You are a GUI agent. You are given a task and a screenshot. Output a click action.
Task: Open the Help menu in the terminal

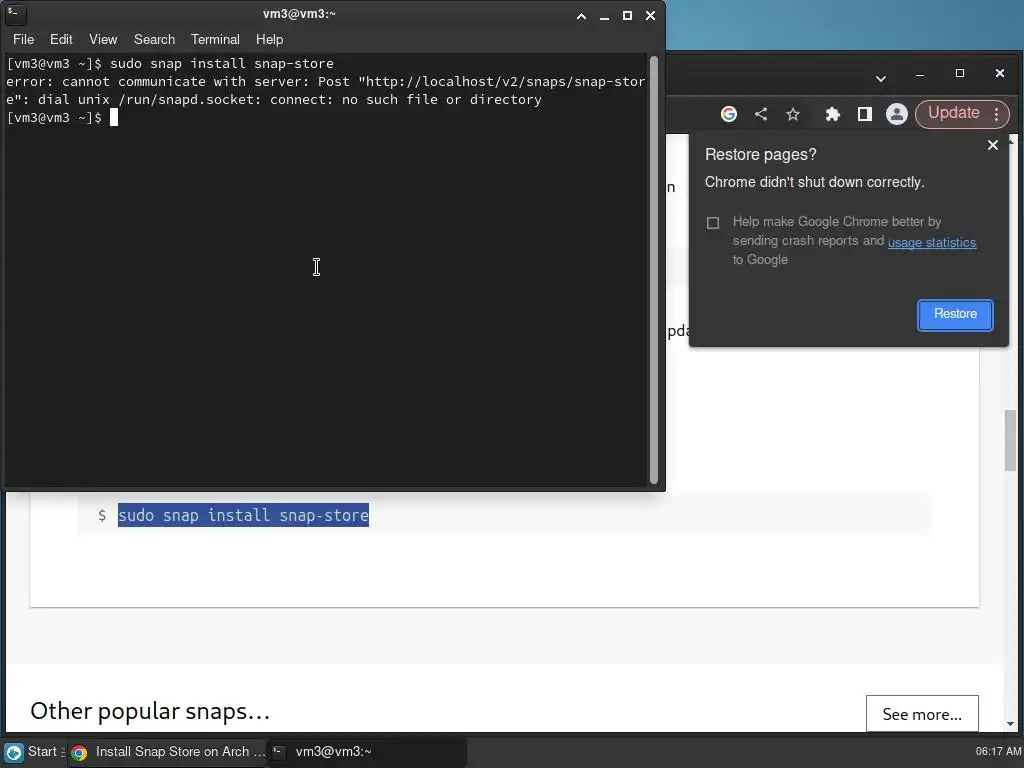pyautogui.click(x=269, y=39)
